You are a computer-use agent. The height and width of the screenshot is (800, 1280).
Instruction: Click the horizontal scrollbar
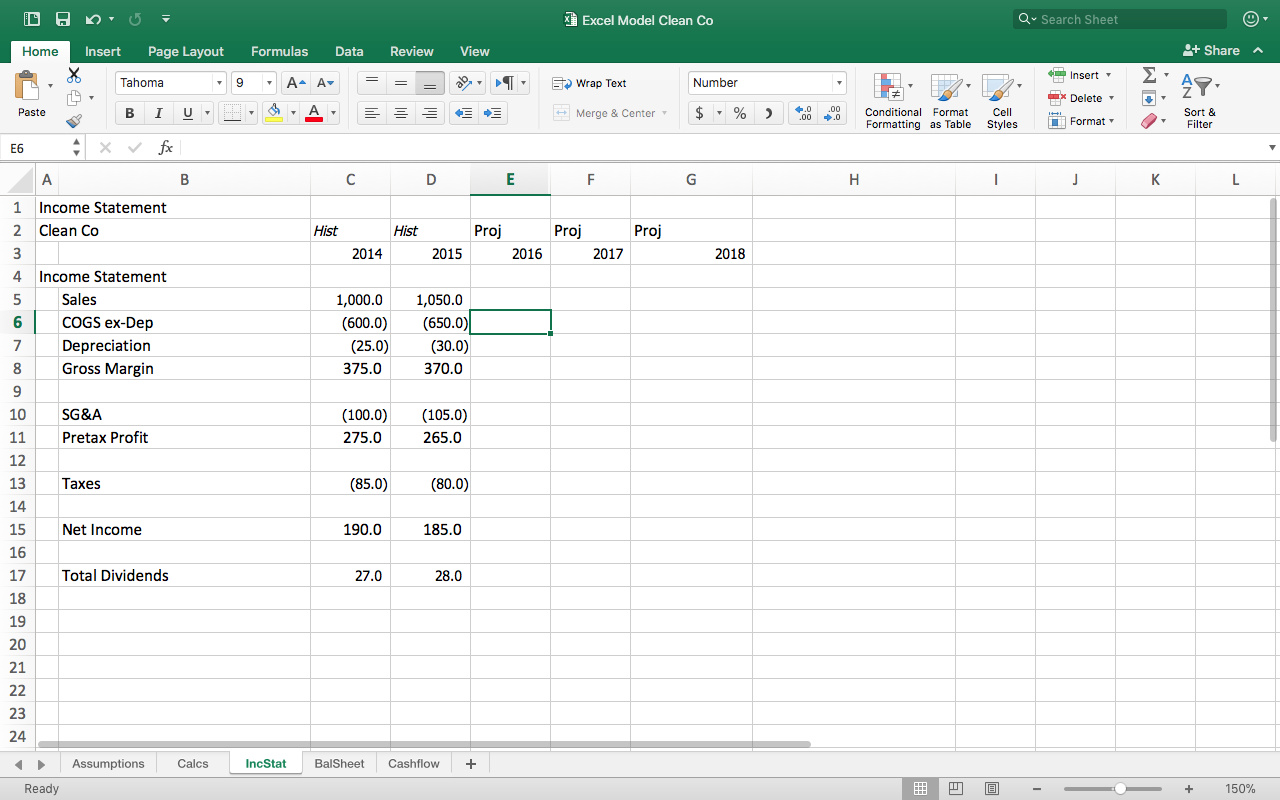423,745
